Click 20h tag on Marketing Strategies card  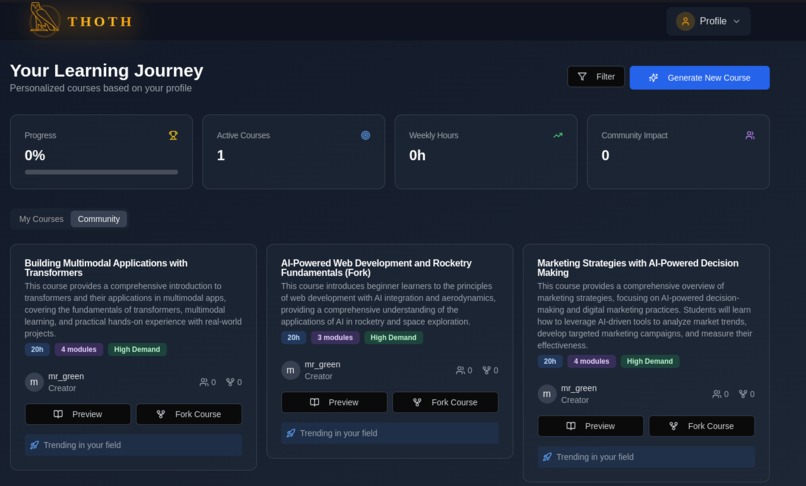(550, 361)
